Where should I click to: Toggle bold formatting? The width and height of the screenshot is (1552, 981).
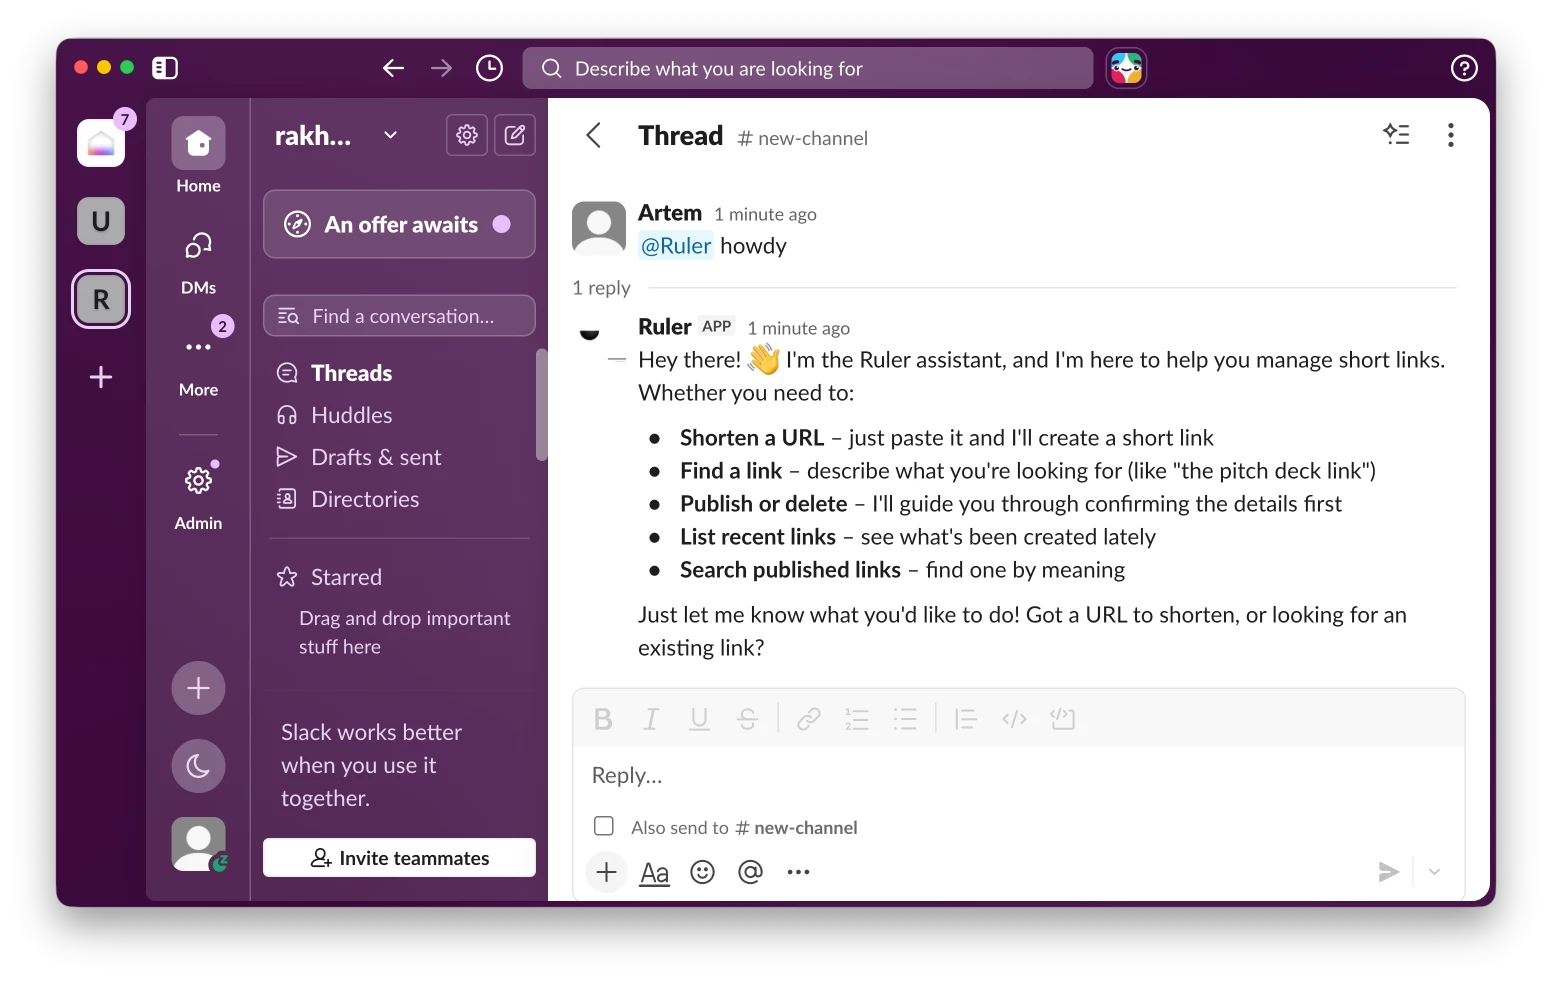[x=603, y=719]
